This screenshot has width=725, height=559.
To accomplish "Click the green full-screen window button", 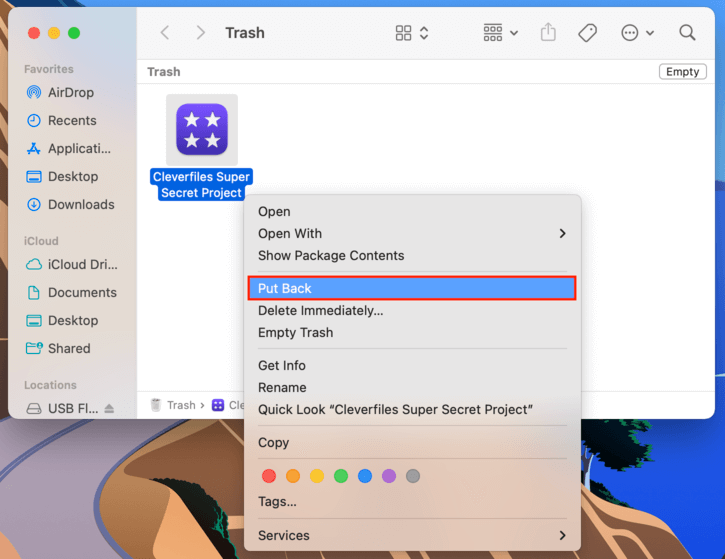I will click(x=74, y=33).
